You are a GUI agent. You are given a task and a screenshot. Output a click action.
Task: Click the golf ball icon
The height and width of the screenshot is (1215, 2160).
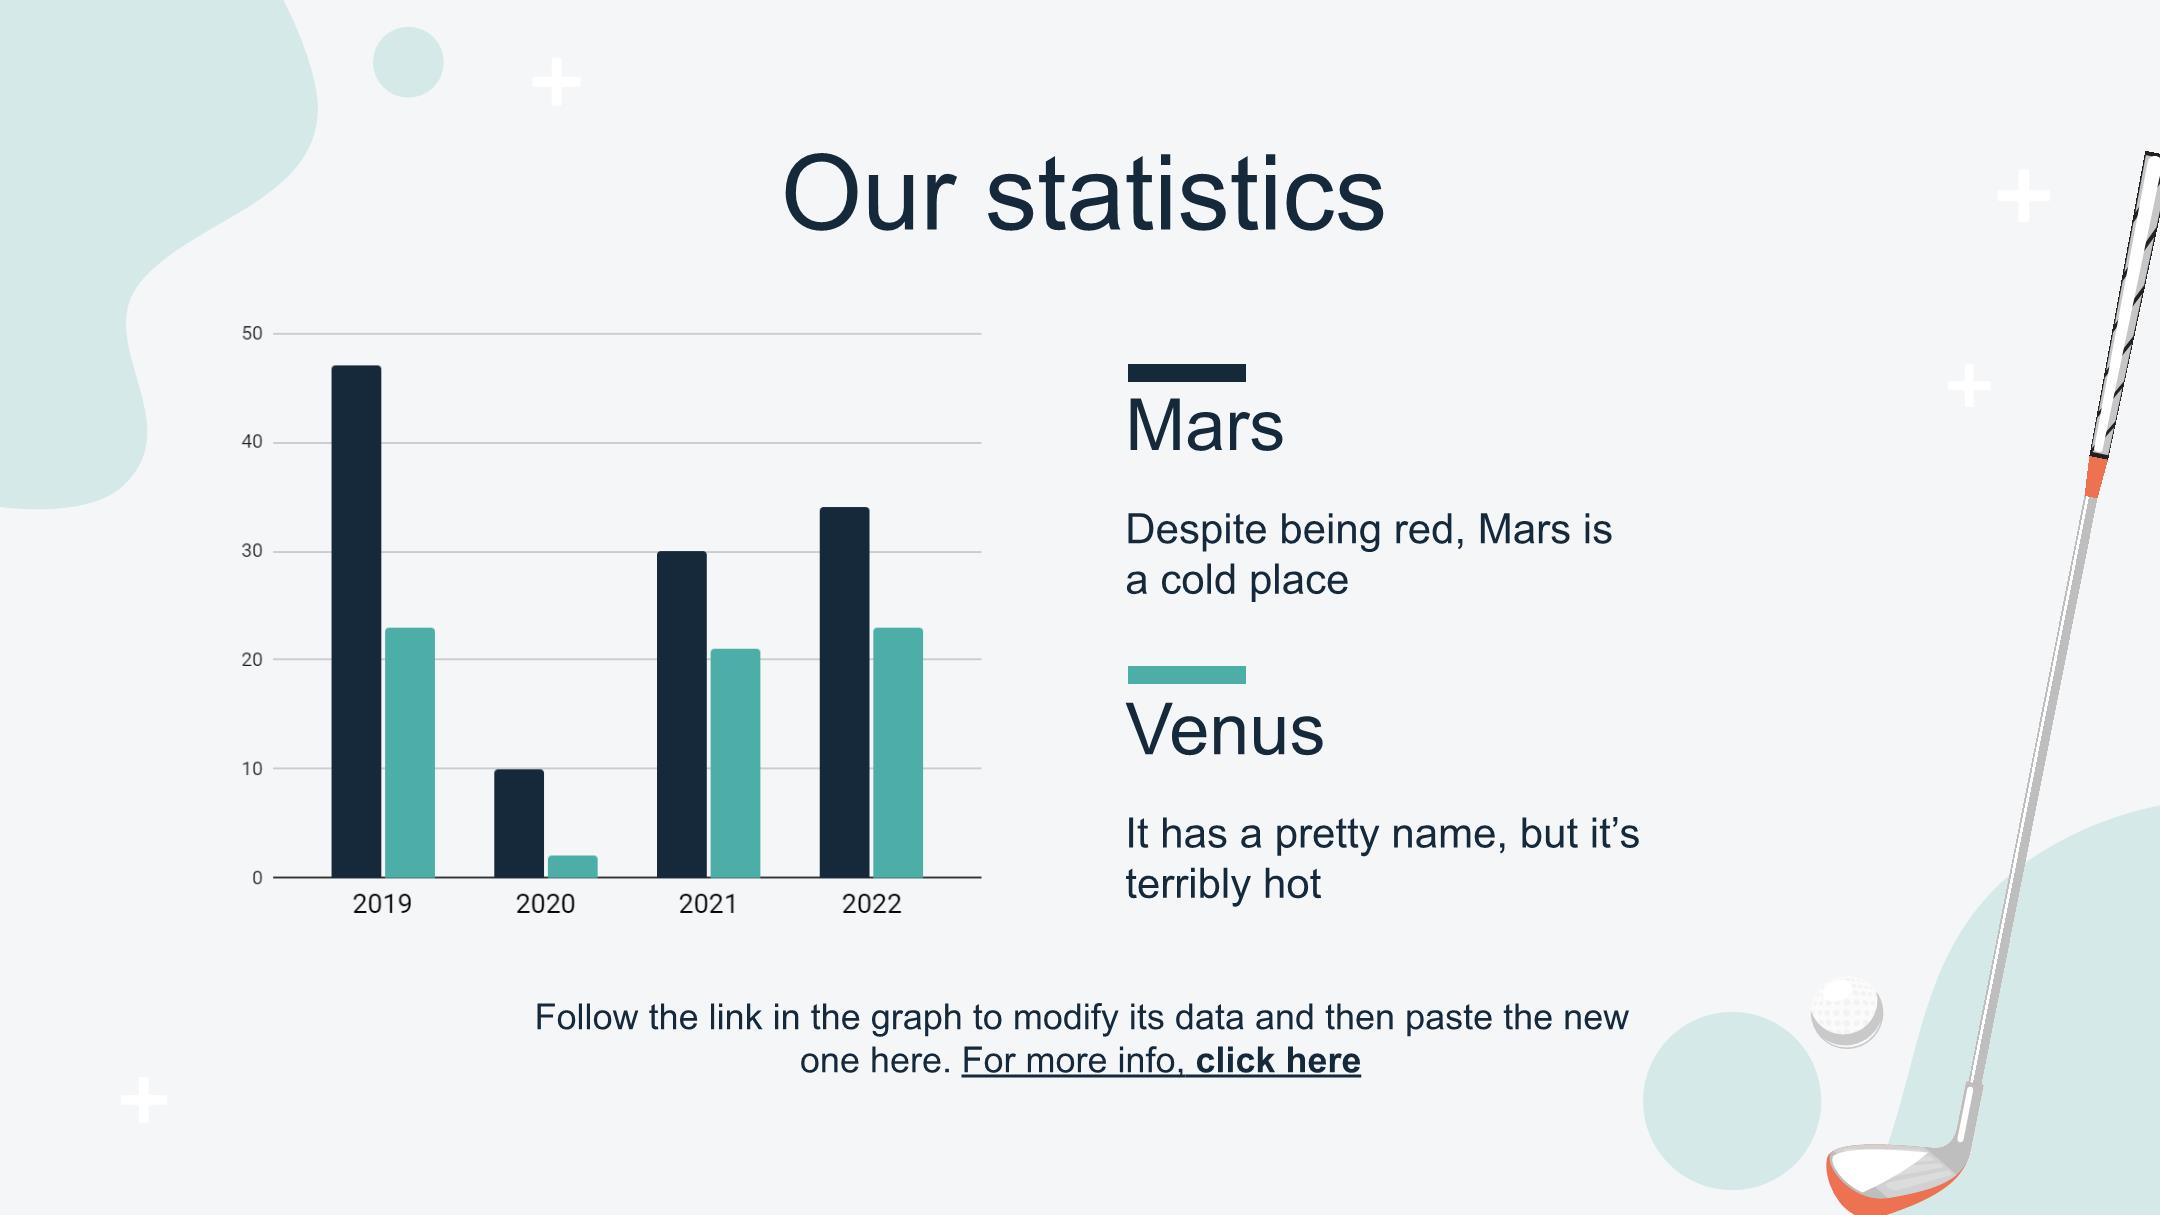pos(1847,1012)
